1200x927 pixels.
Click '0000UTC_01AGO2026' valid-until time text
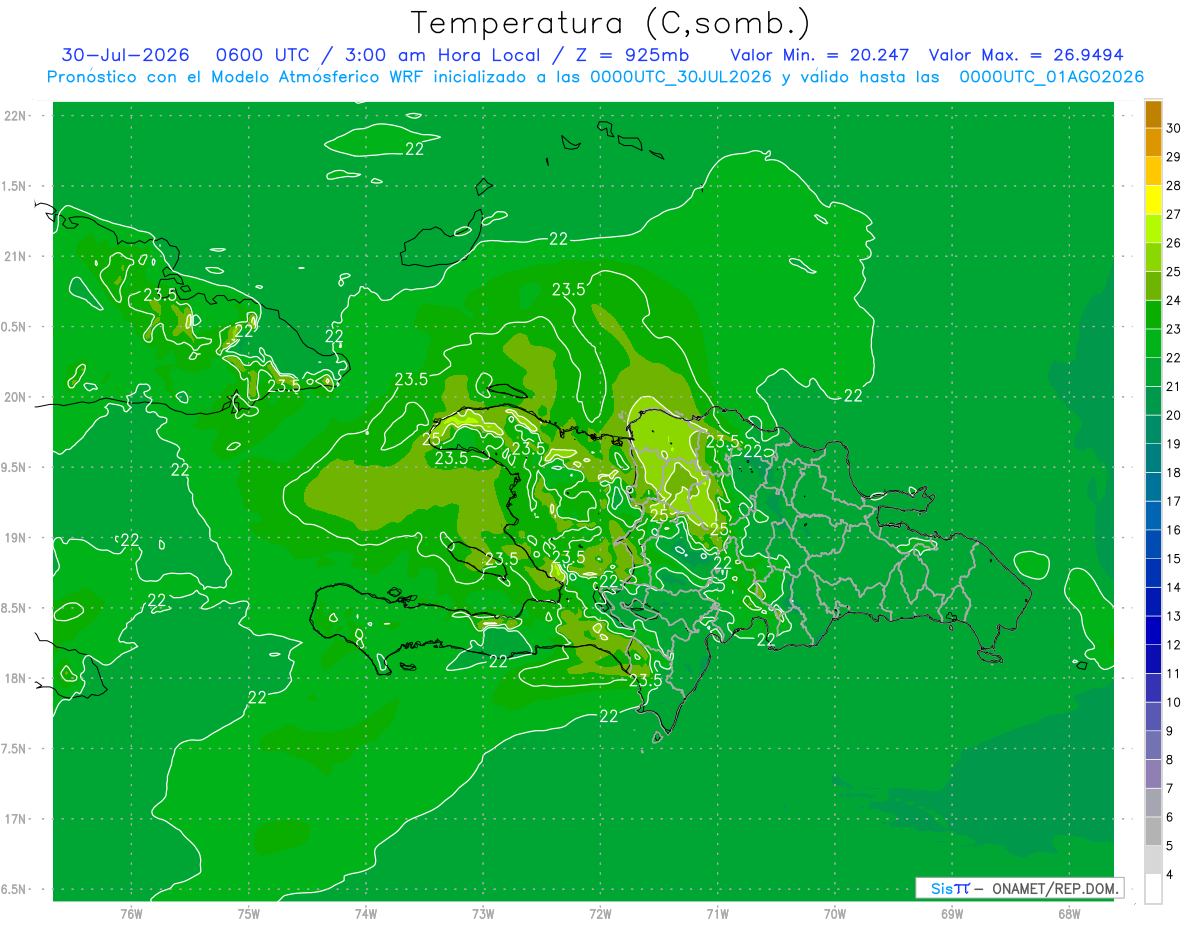tap(1052, 76)
